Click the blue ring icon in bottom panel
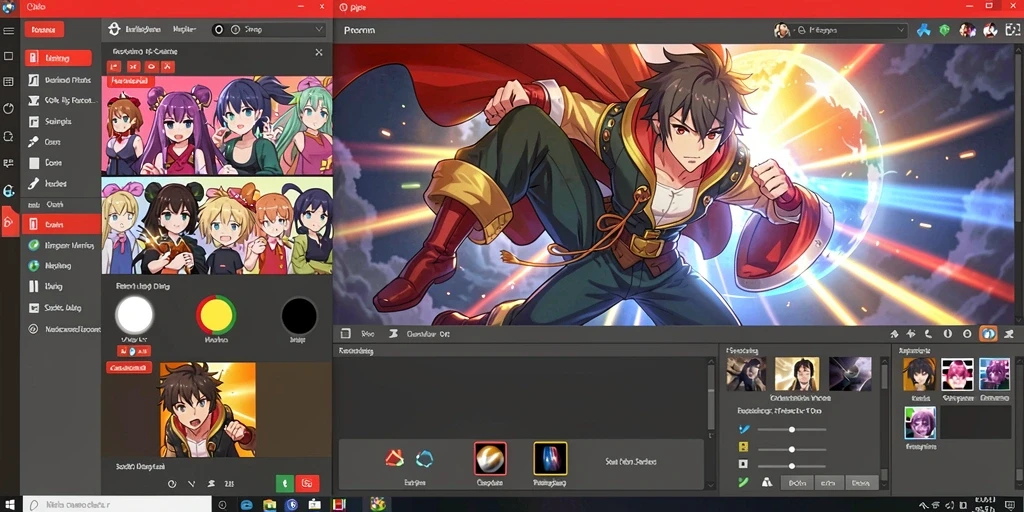Viewport: 1024px width, 512px height. pyautogui.click(x=424, y=458)
